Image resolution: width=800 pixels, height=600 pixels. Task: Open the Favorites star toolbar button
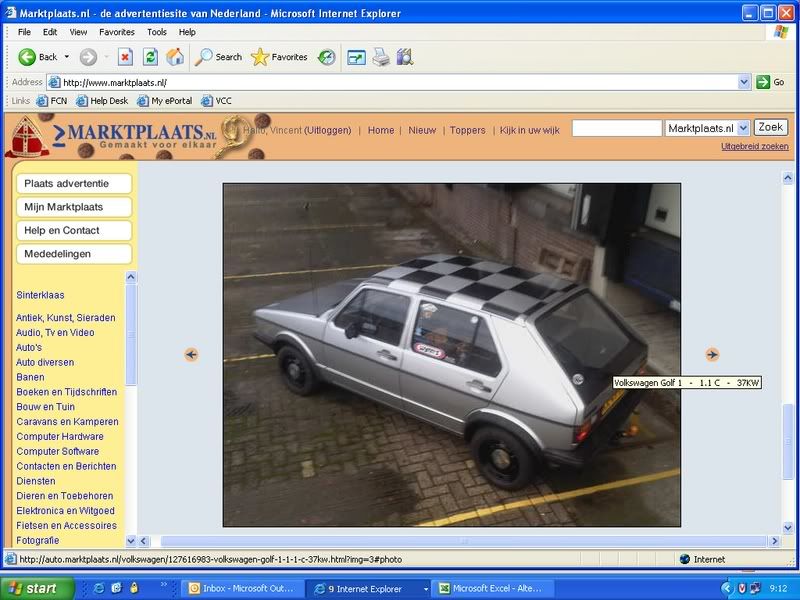click(x=279, y=57)
